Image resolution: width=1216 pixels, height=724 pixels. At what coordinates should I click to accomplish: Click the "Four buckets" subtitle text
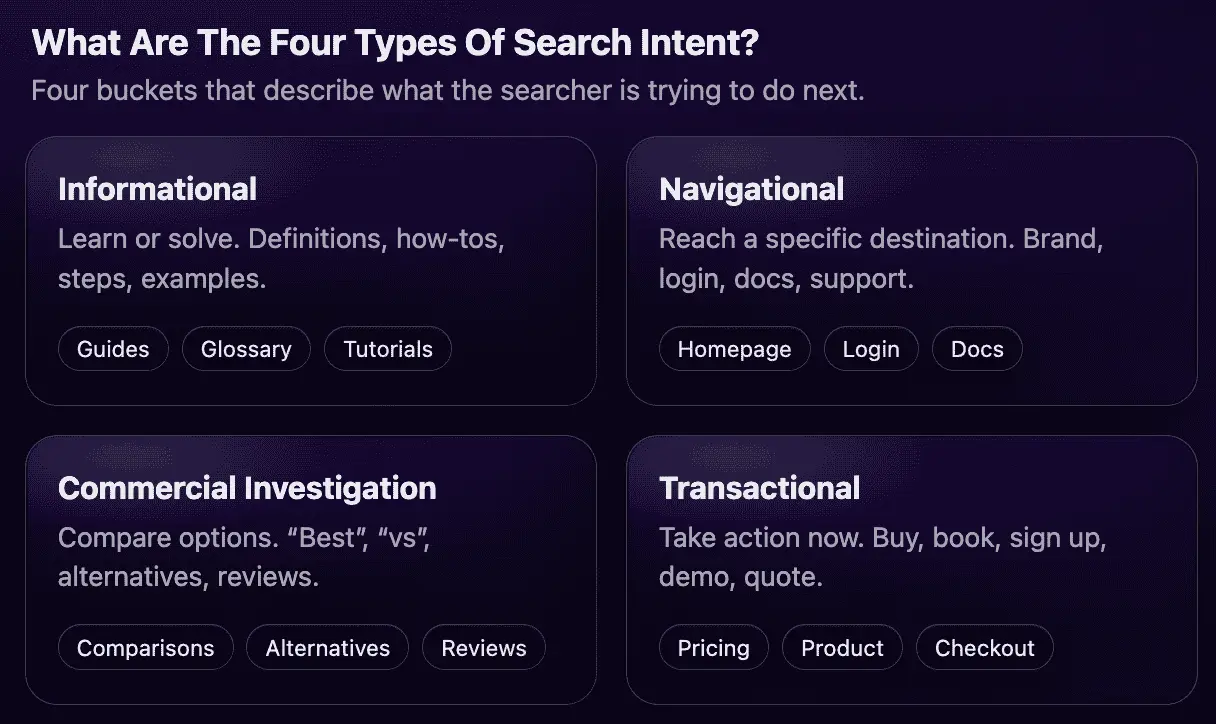coord(447,91)
